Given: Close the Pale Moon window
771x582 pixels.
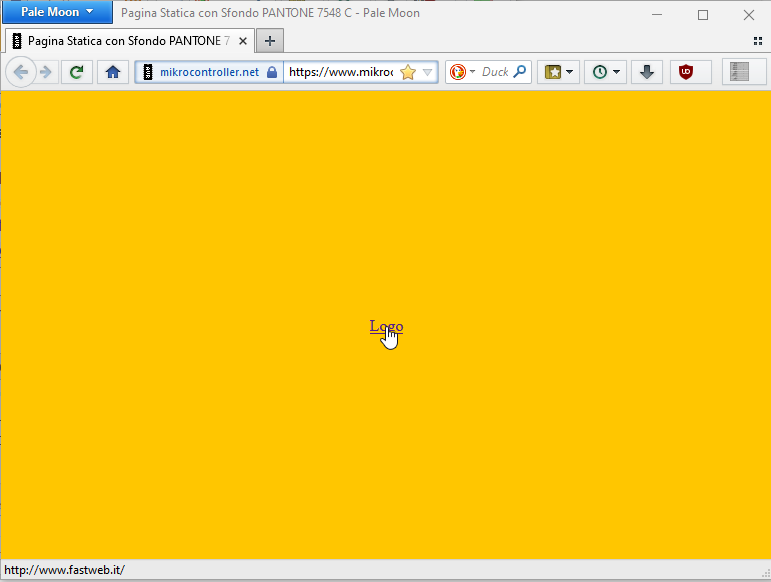Looking at the screenshot, I should coord(749,15).
